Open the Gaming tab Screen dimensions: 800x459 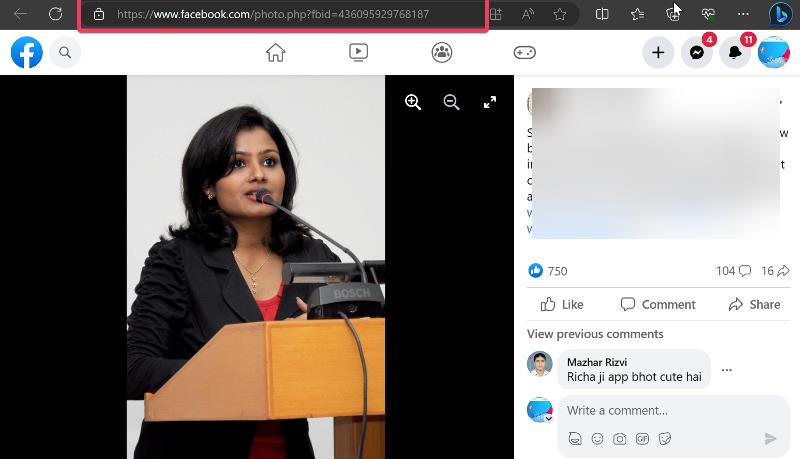coord(524,52)
